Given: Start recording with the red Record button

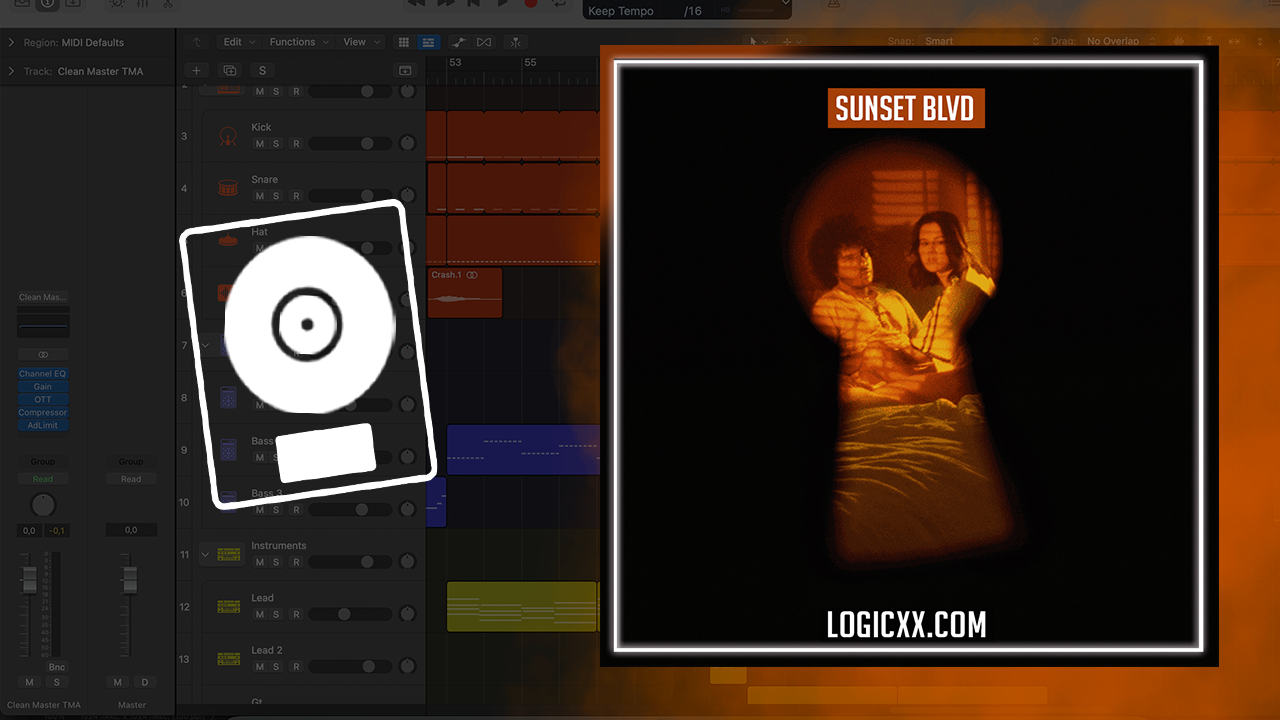Looking at the screenshot, I should (x=531, y=4).
